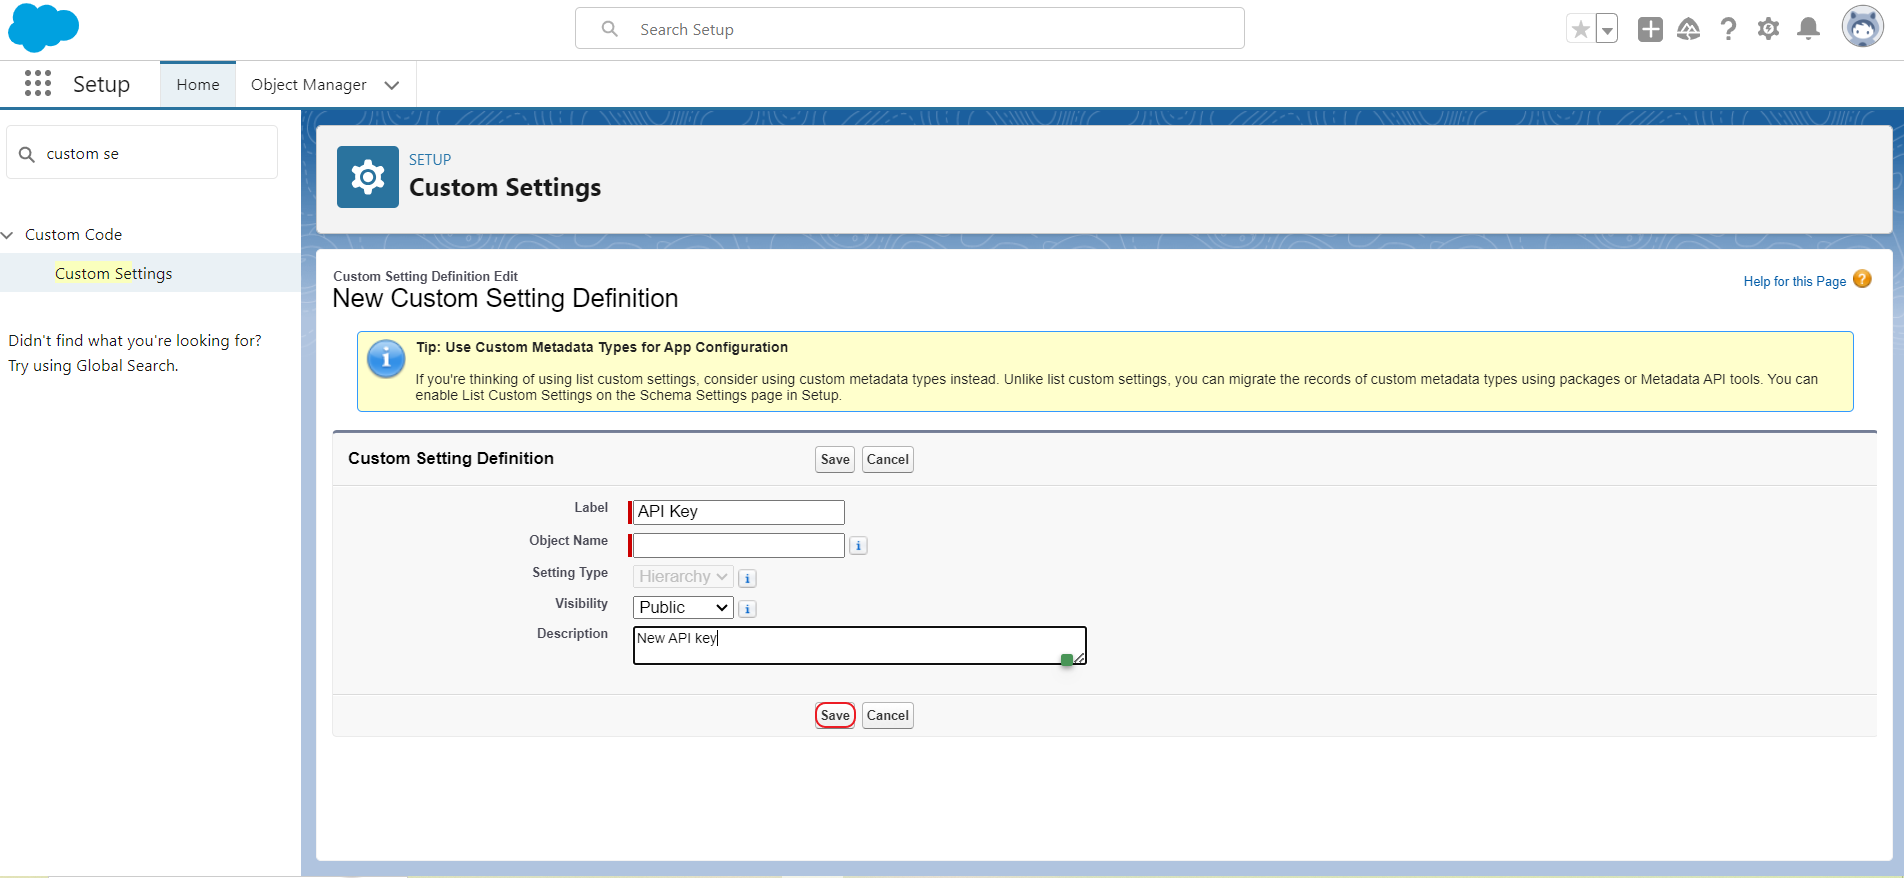Switch to the Home tab
This screenshot has height=878, width=1904.
(198, 85)
